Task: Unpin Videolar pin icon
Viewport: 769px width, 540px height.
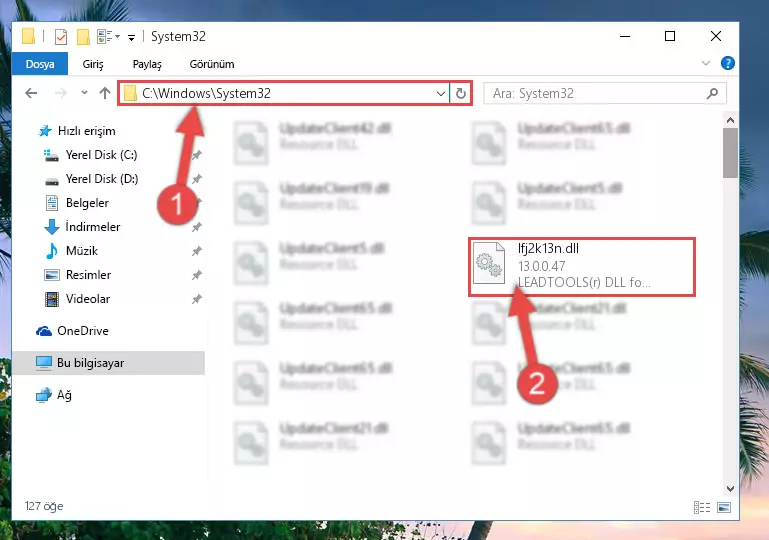Action: [196, 300]
